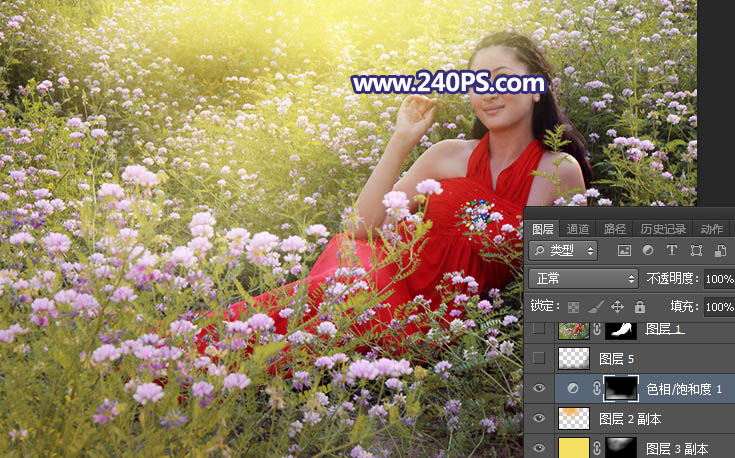The width and height of the screenshot is (735, 458).
Task: Click the 不透明度 opacity value field
Action: click(x=718, y=278)
